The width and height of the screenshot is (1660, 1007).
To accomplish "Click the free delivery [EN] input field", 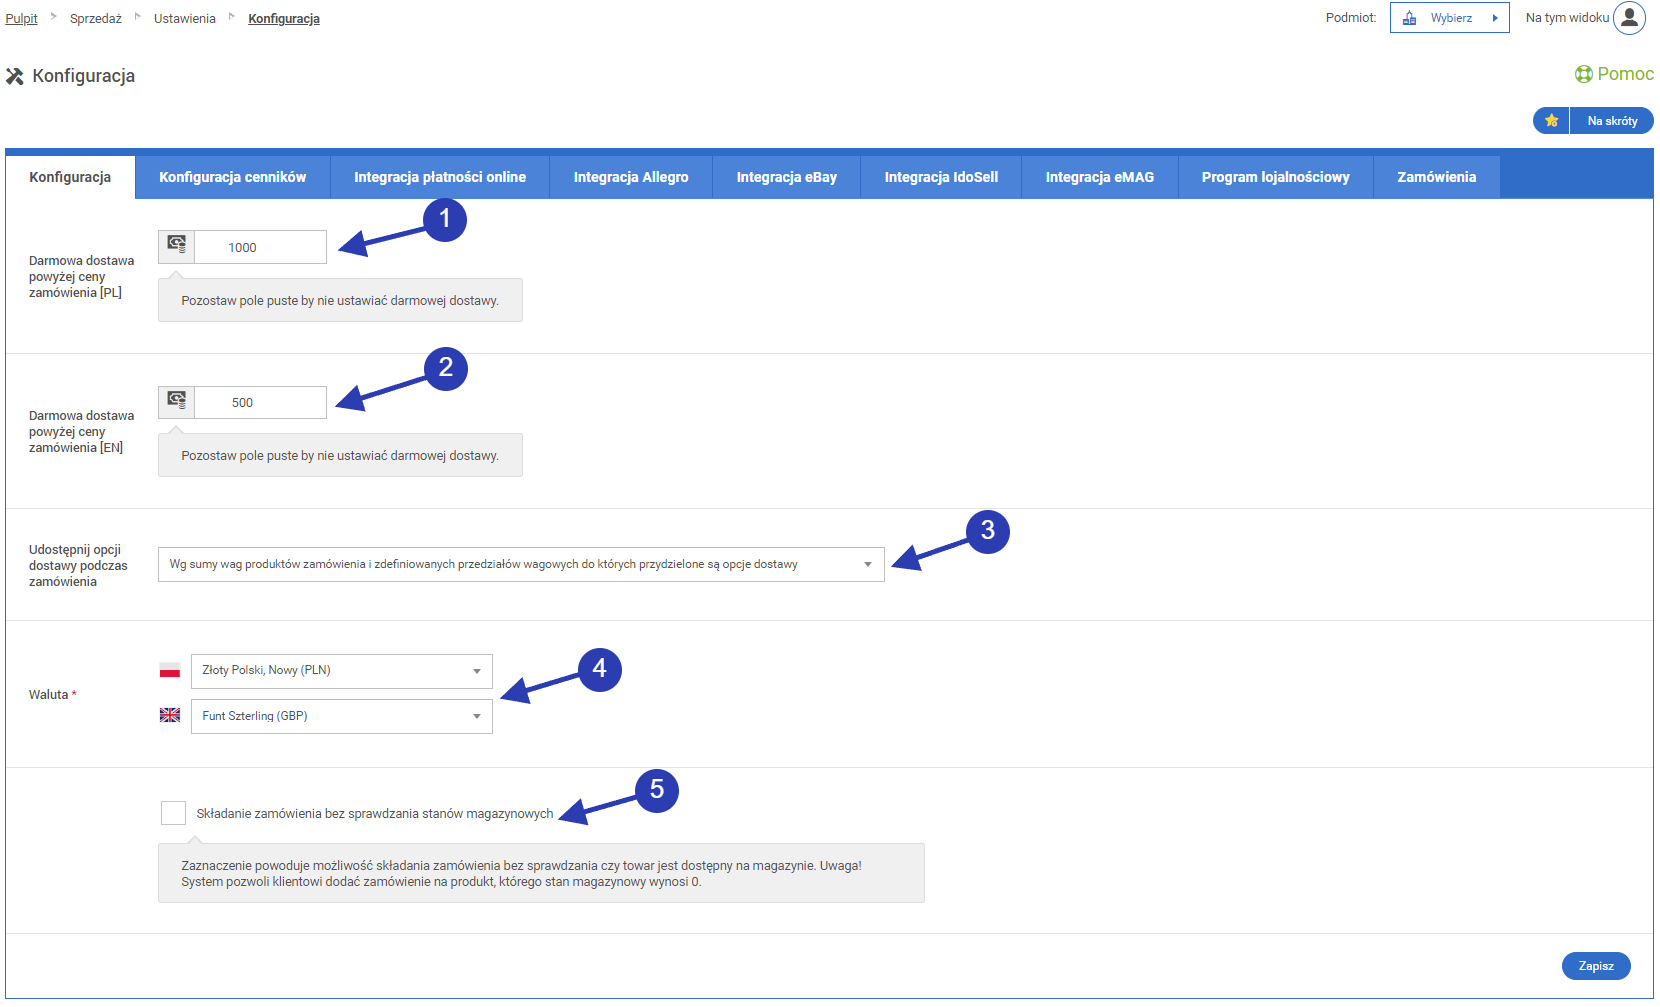I will pos(260,402).
